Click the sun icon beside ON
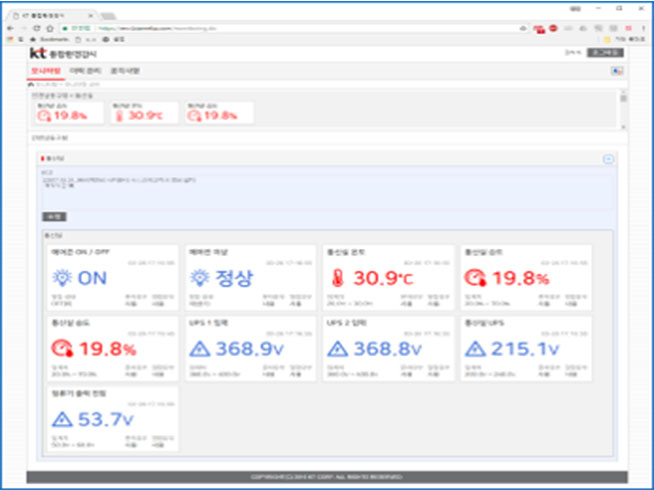The width and height of the screenshot is (654, 490). point(62,278)
